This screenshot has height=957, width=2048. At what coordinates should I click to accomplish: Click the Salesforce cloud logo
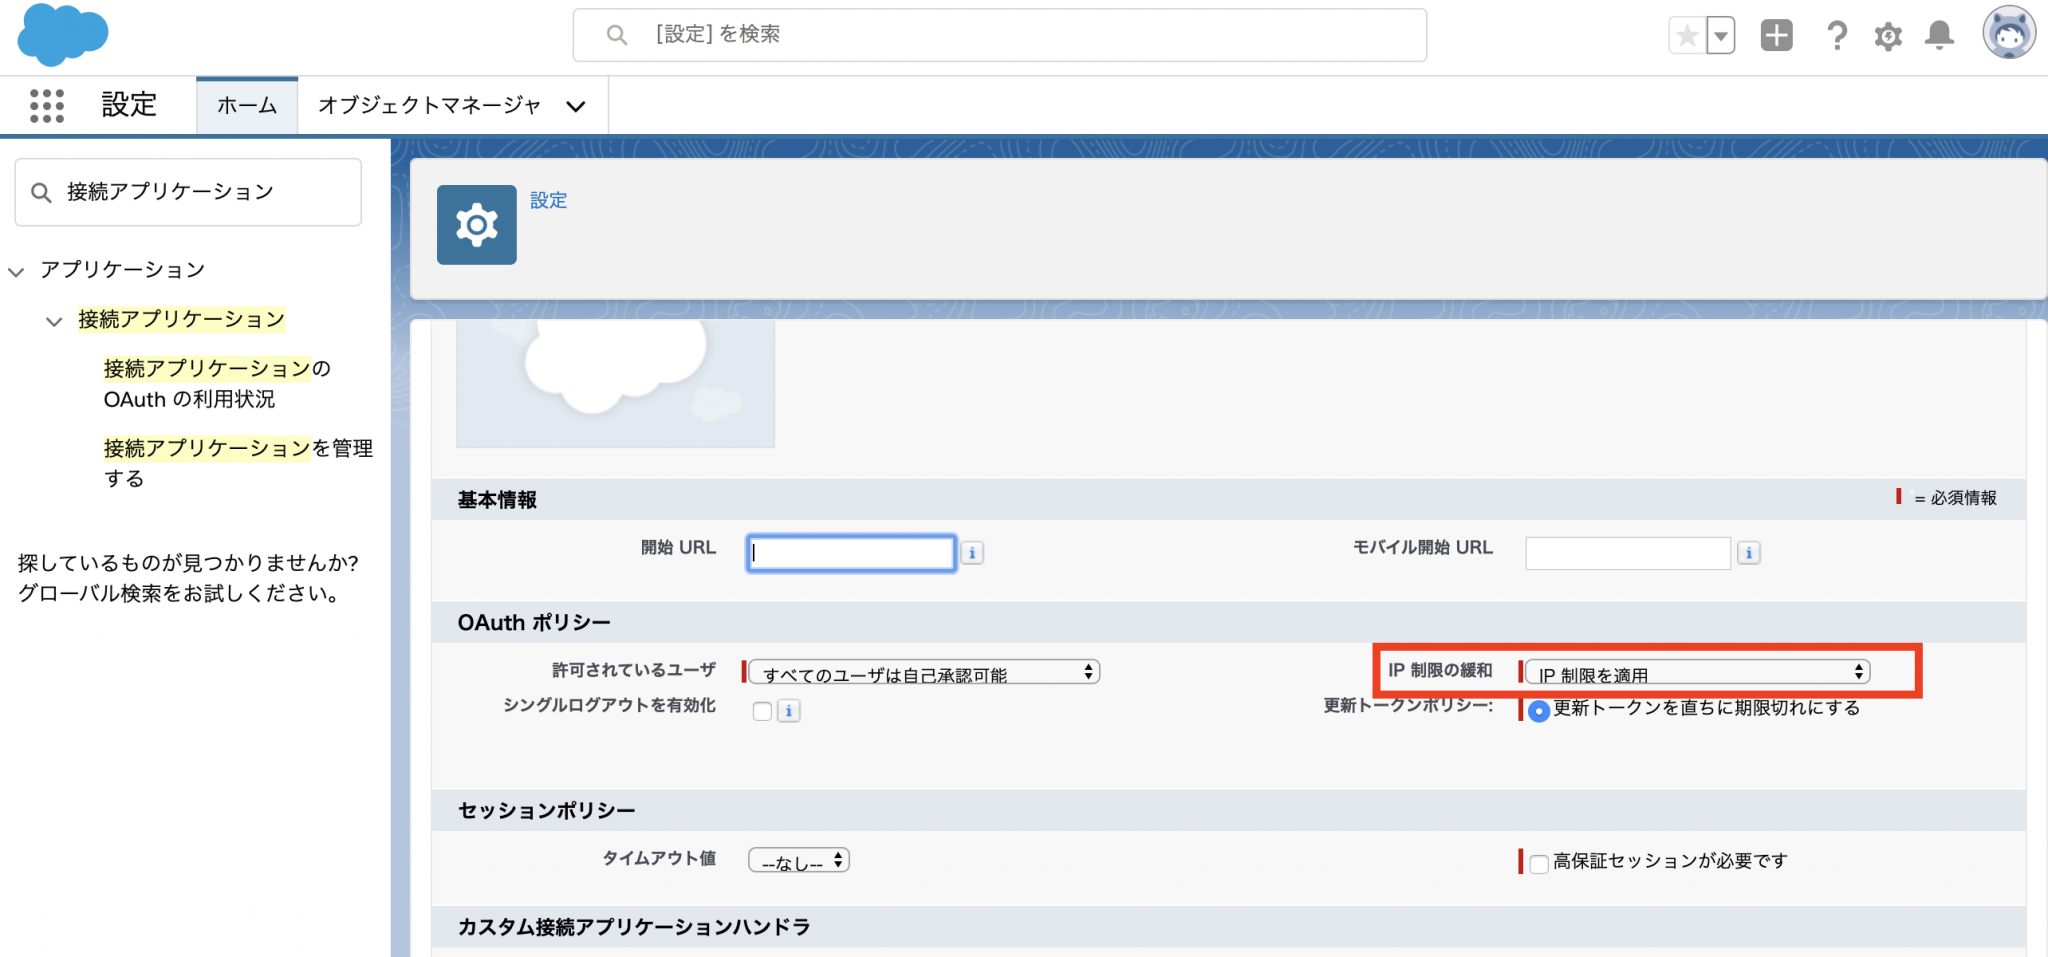[x=62, y=35]
